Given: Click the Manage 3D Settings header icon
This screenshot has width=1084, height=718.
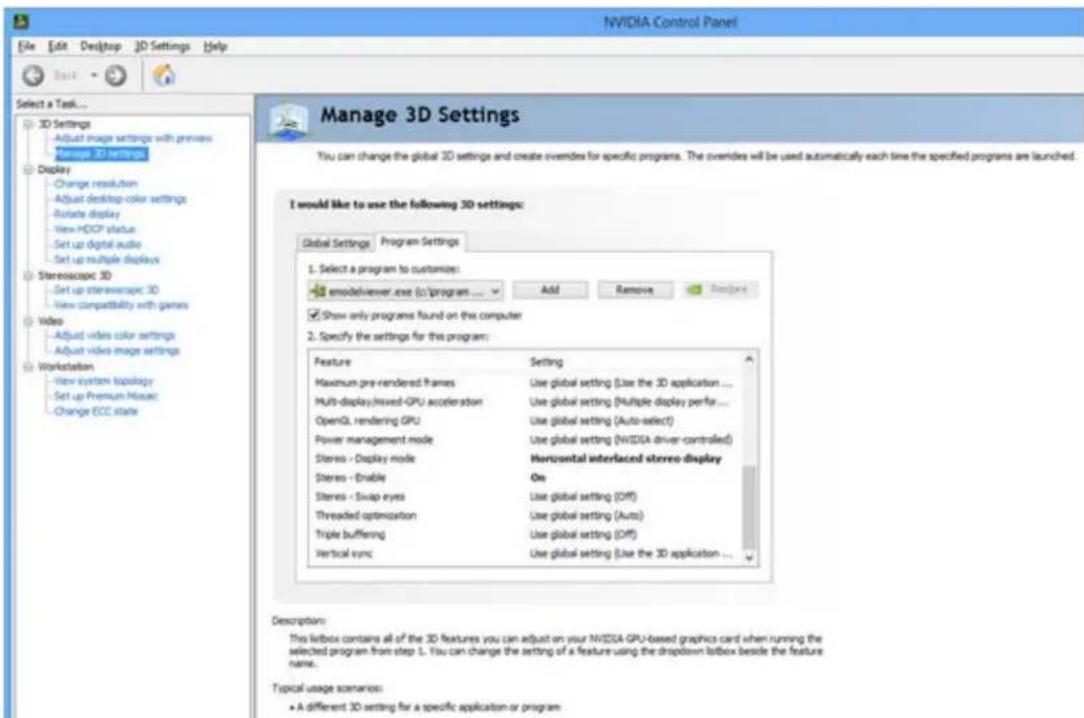Looking at the screenshot, I should [x=288, y=120].
